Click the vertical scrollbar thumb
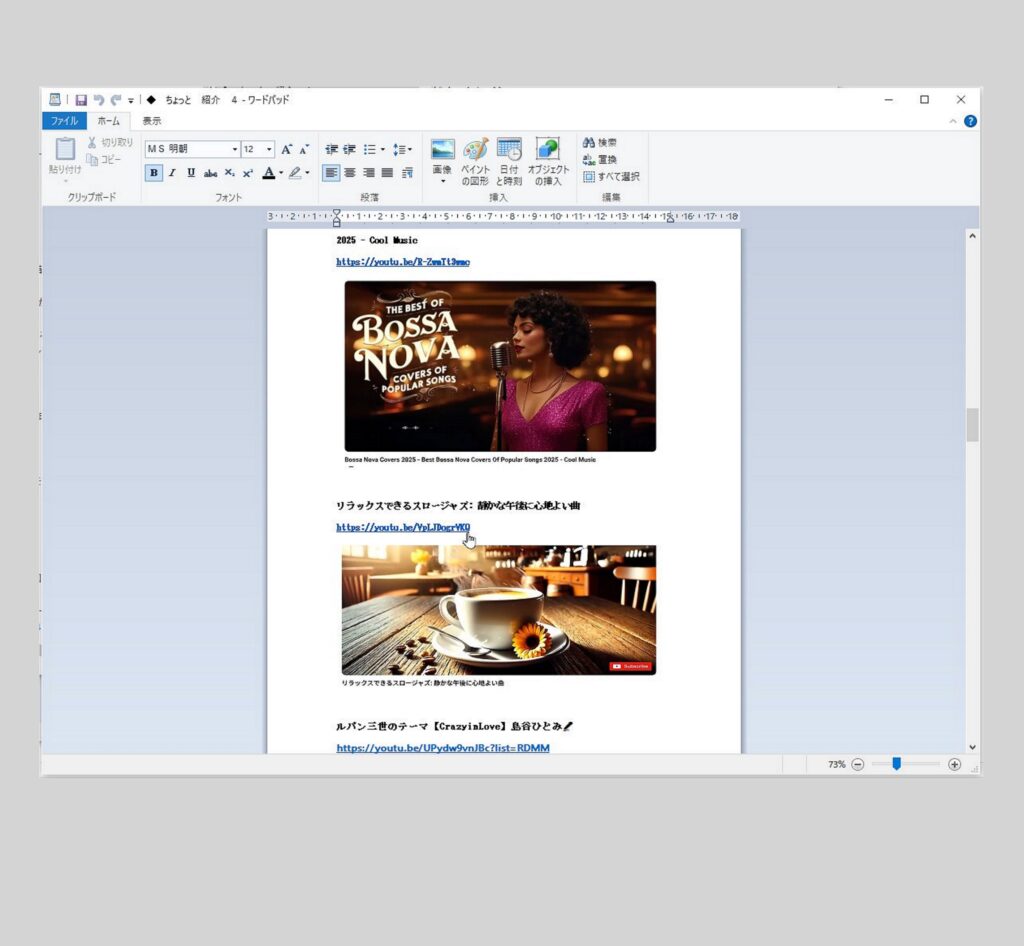Image resolution: width=1024 pixels, height=946 pixels. pos(972,425)
